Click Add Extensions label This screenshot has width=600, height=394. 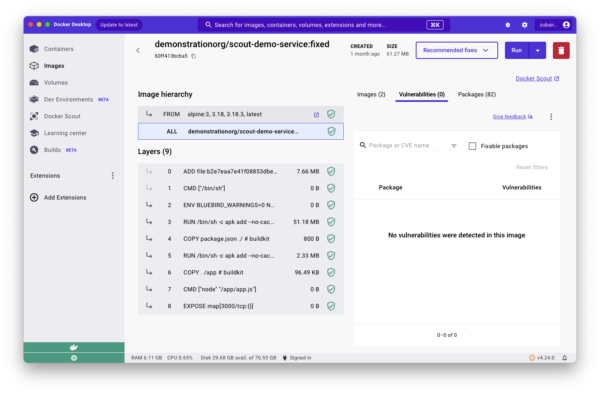[65, 197]
